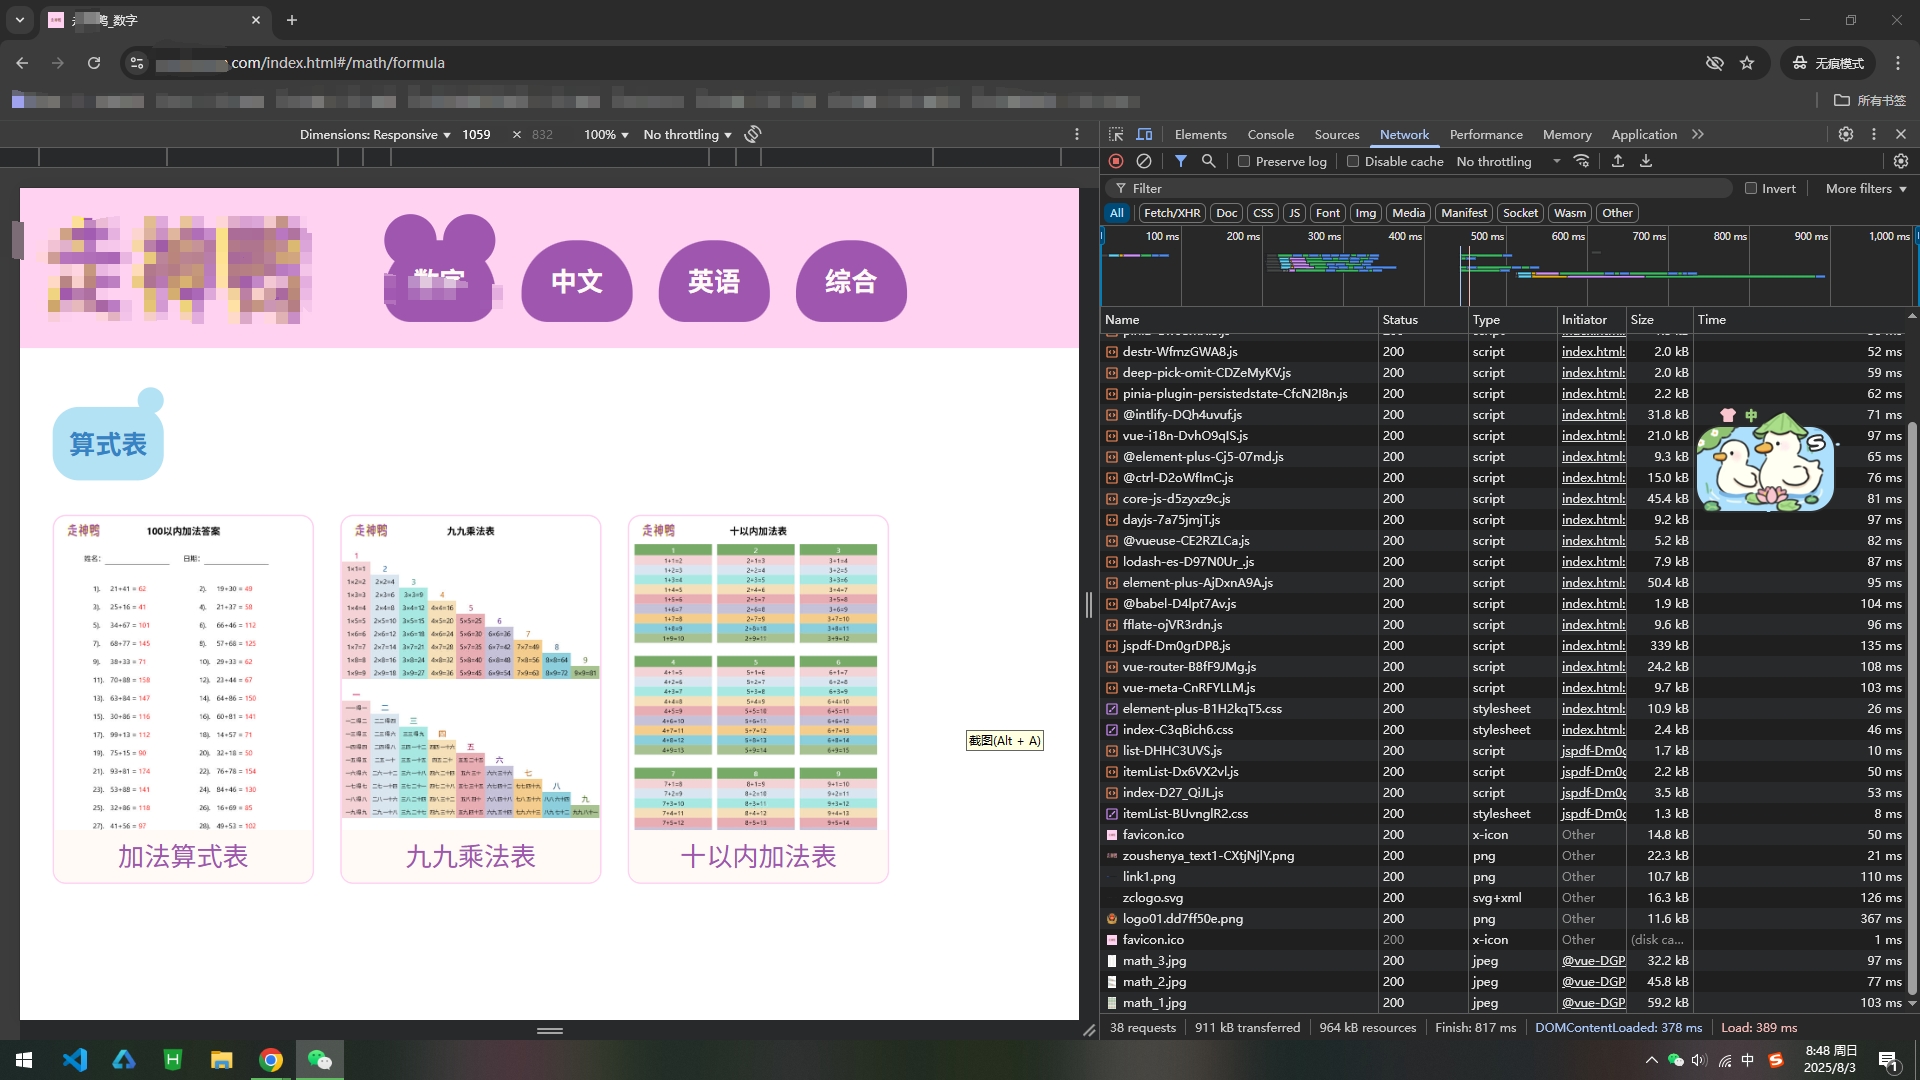
Task: Click the viewport width field 1059
Action: point(476,134)
